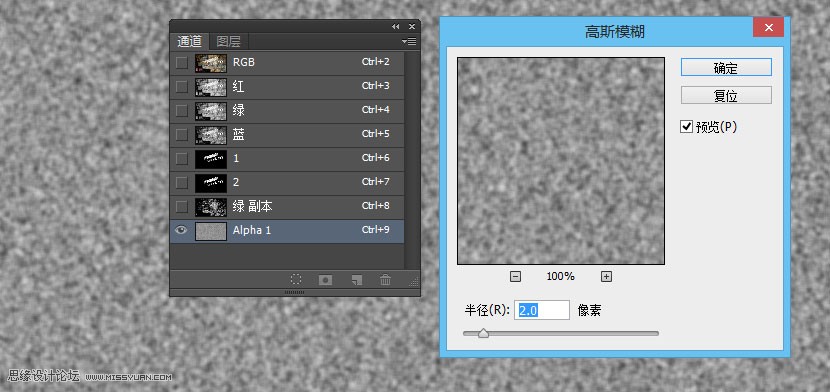Hide Alpha 1 channel eye icon

coord(181,230)
